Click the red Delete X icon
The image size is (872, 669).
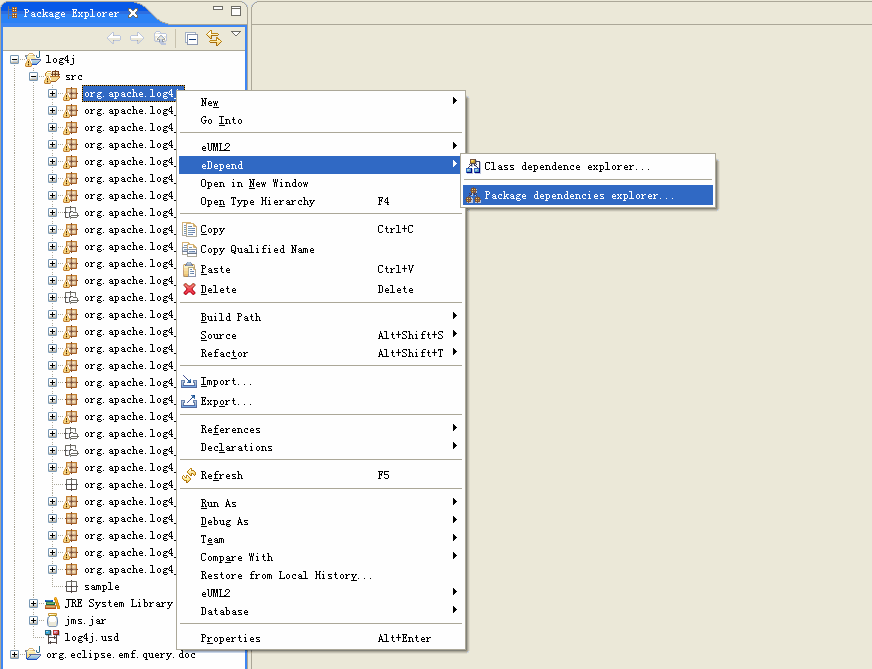click(x=190, y=289)
